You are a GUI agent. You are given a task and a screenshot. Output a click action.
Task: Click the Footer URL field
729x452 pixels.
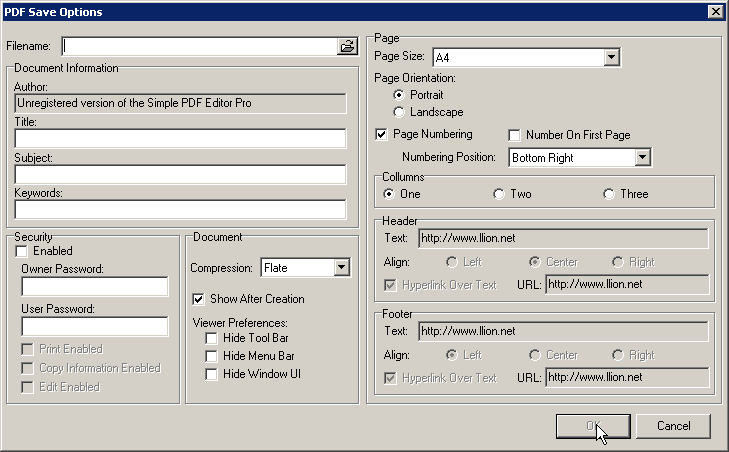tap(628, 378)
